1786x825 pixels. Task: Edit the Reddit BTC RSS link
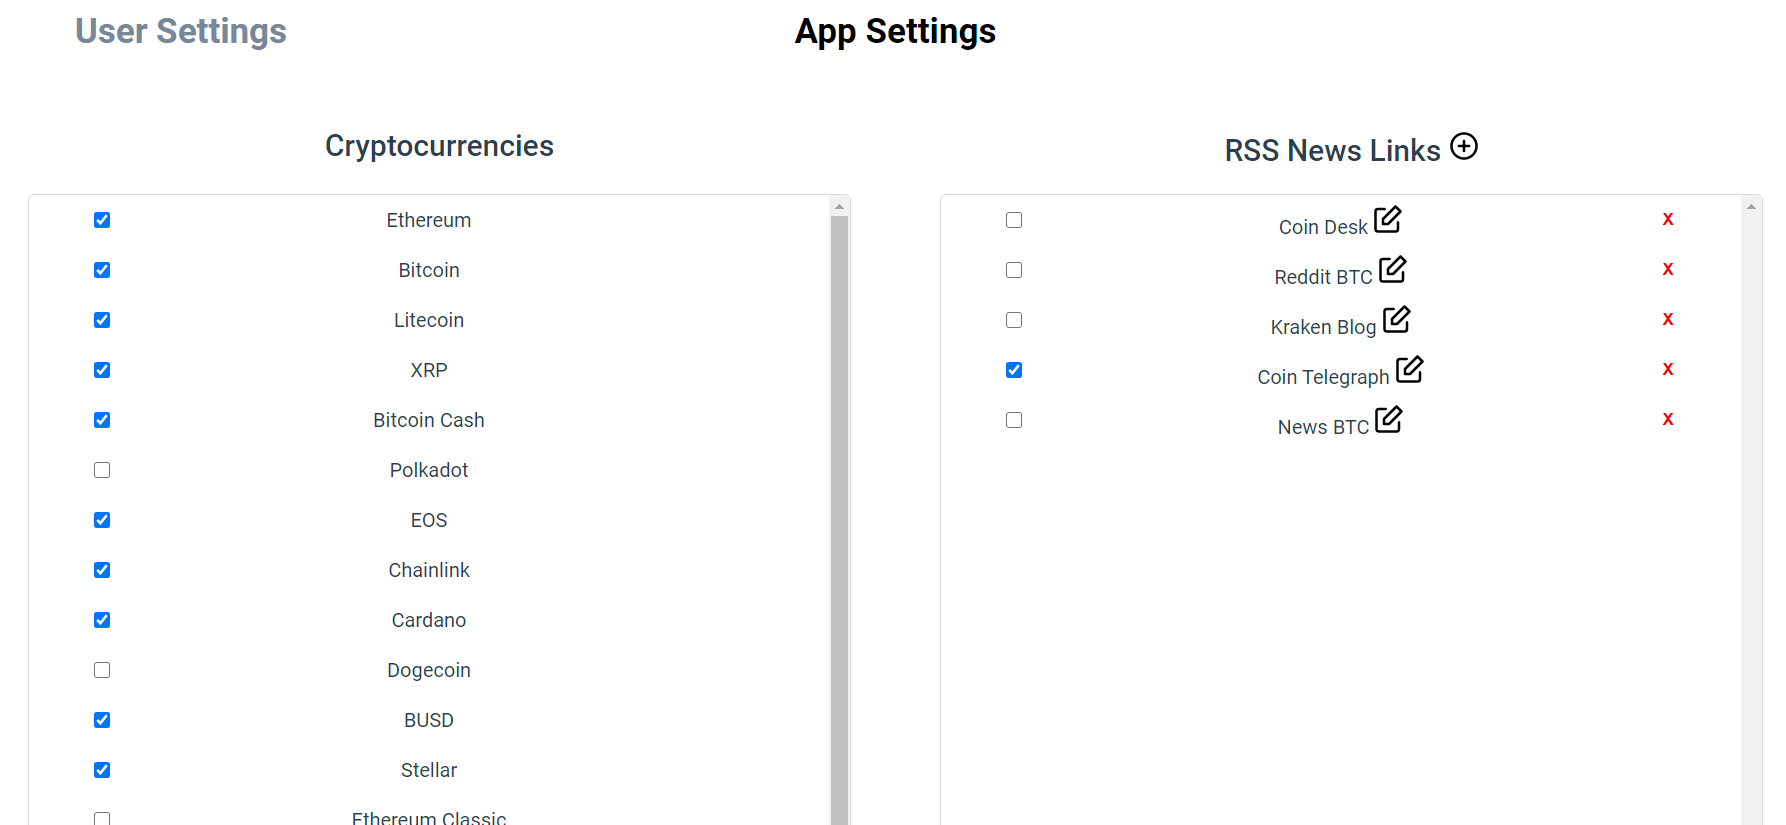1393,269
